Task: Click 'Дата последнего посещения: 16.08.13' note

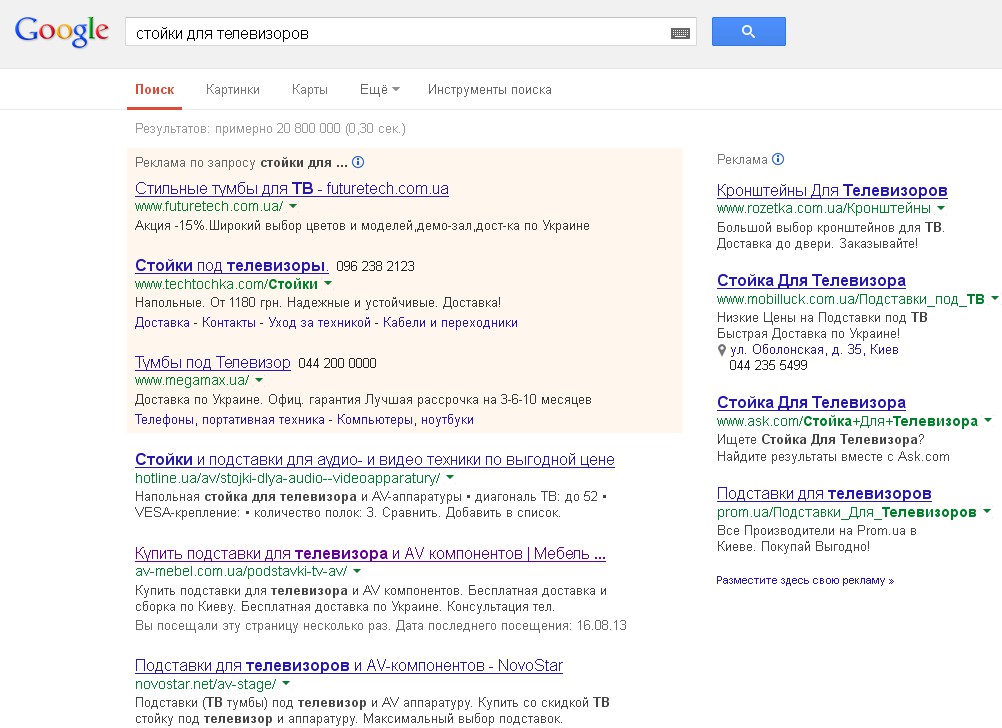Action: point(511,626)
